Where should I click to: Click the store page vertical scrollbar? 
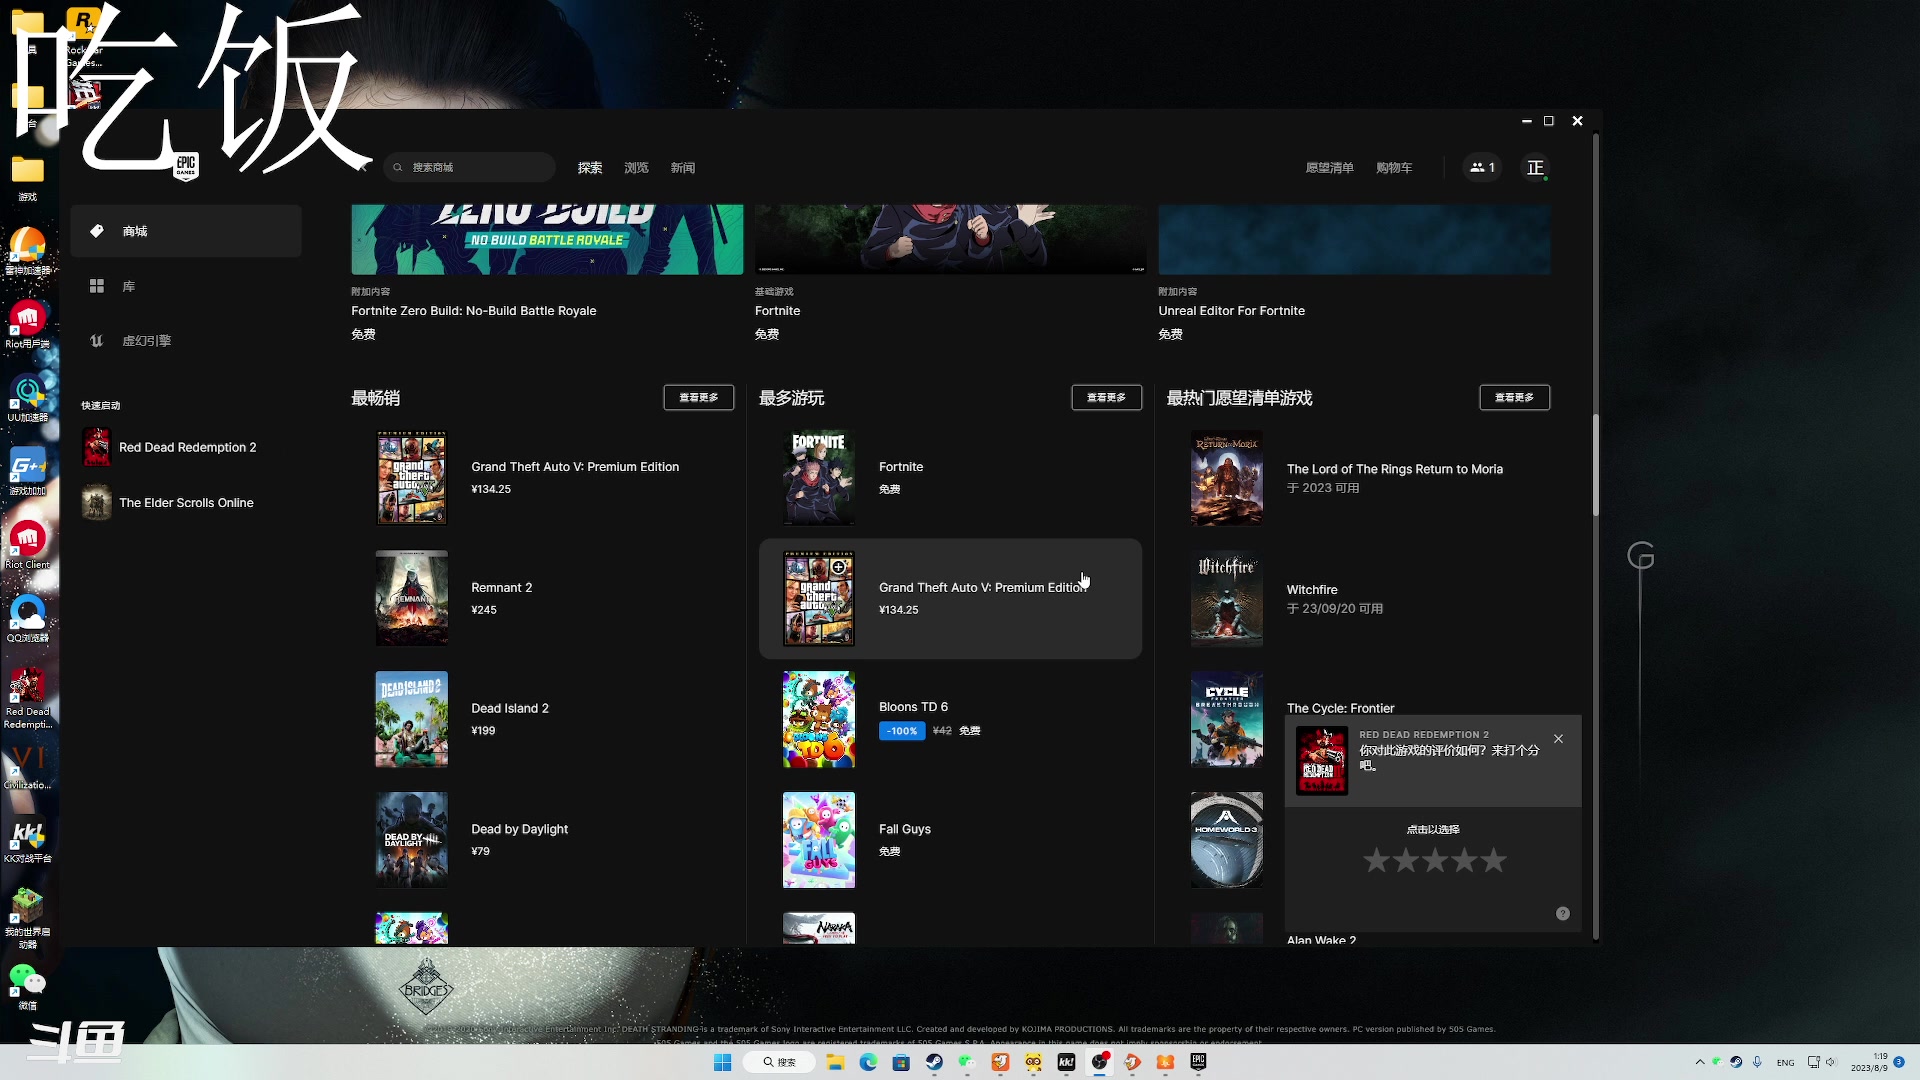(1595, 465)
